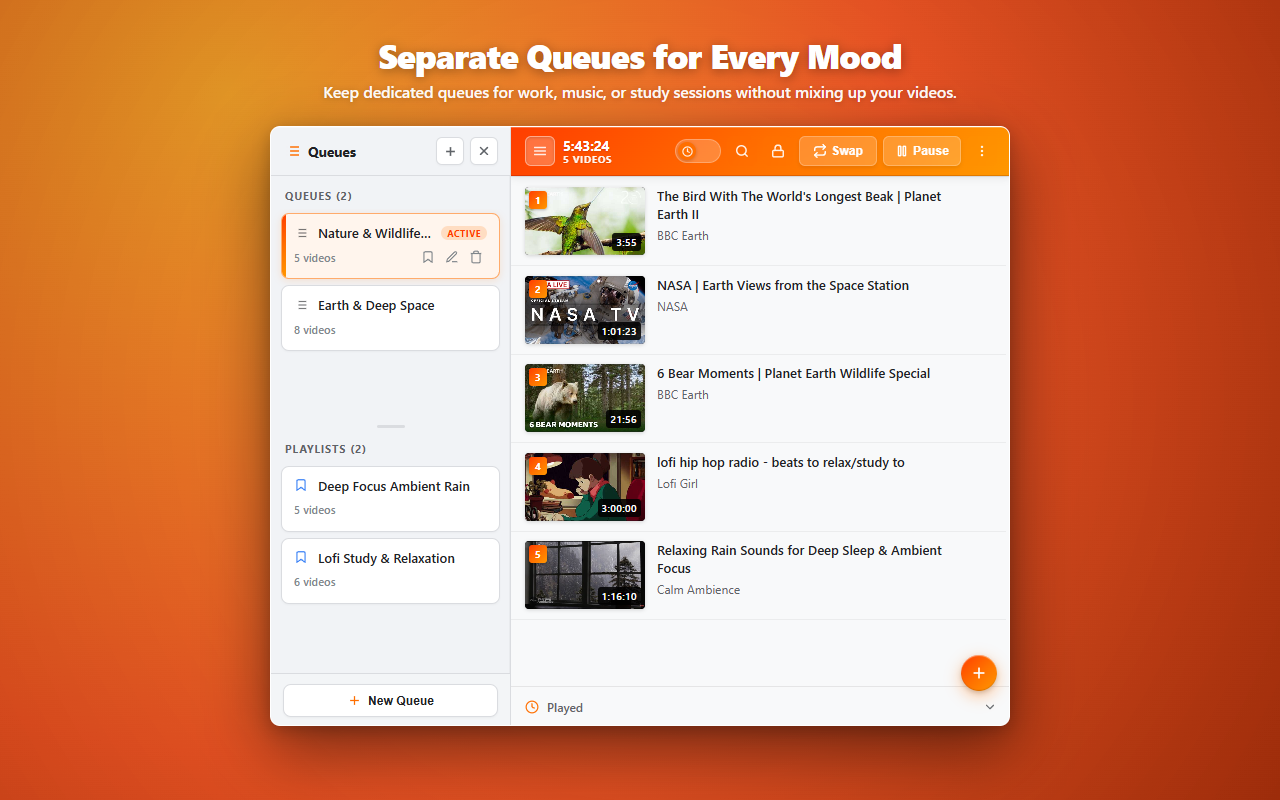The image size is (1280, 800).
Task: Open Deep Focus Ambient Rain playlist
Action: [390, 499]
